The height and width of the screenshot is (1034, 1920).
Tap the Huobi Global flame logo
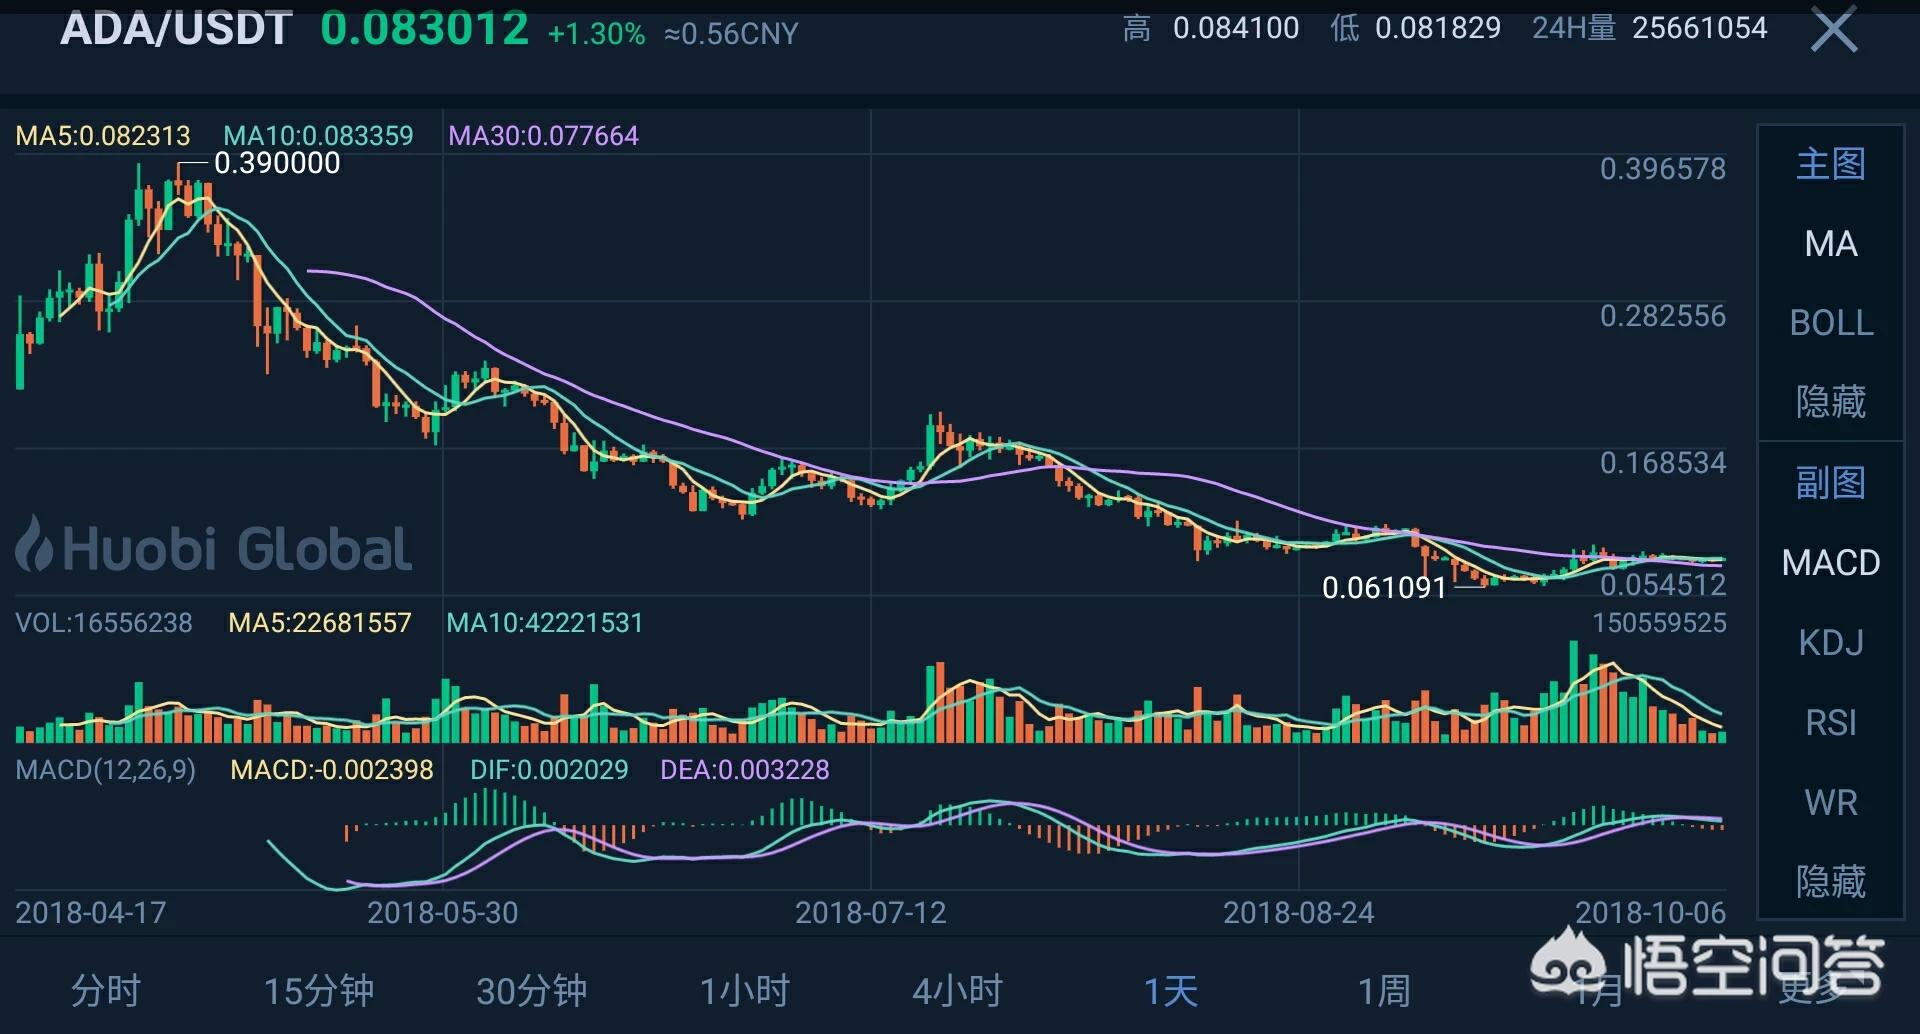pyautogui.click(x=34, y=544)
